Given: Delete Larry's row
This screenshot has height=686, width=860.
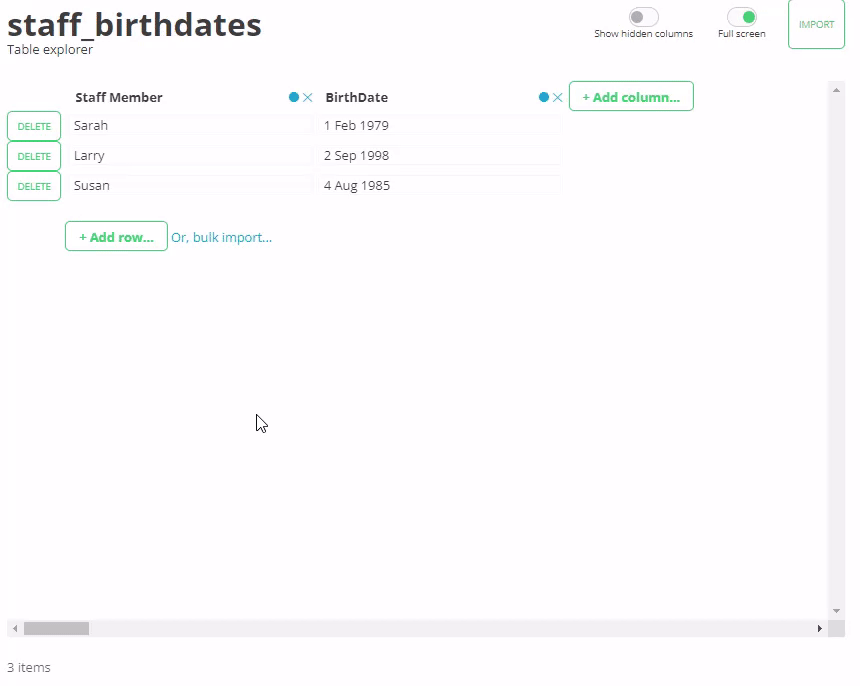Looking at the screenshot, I should click(33, 156).
